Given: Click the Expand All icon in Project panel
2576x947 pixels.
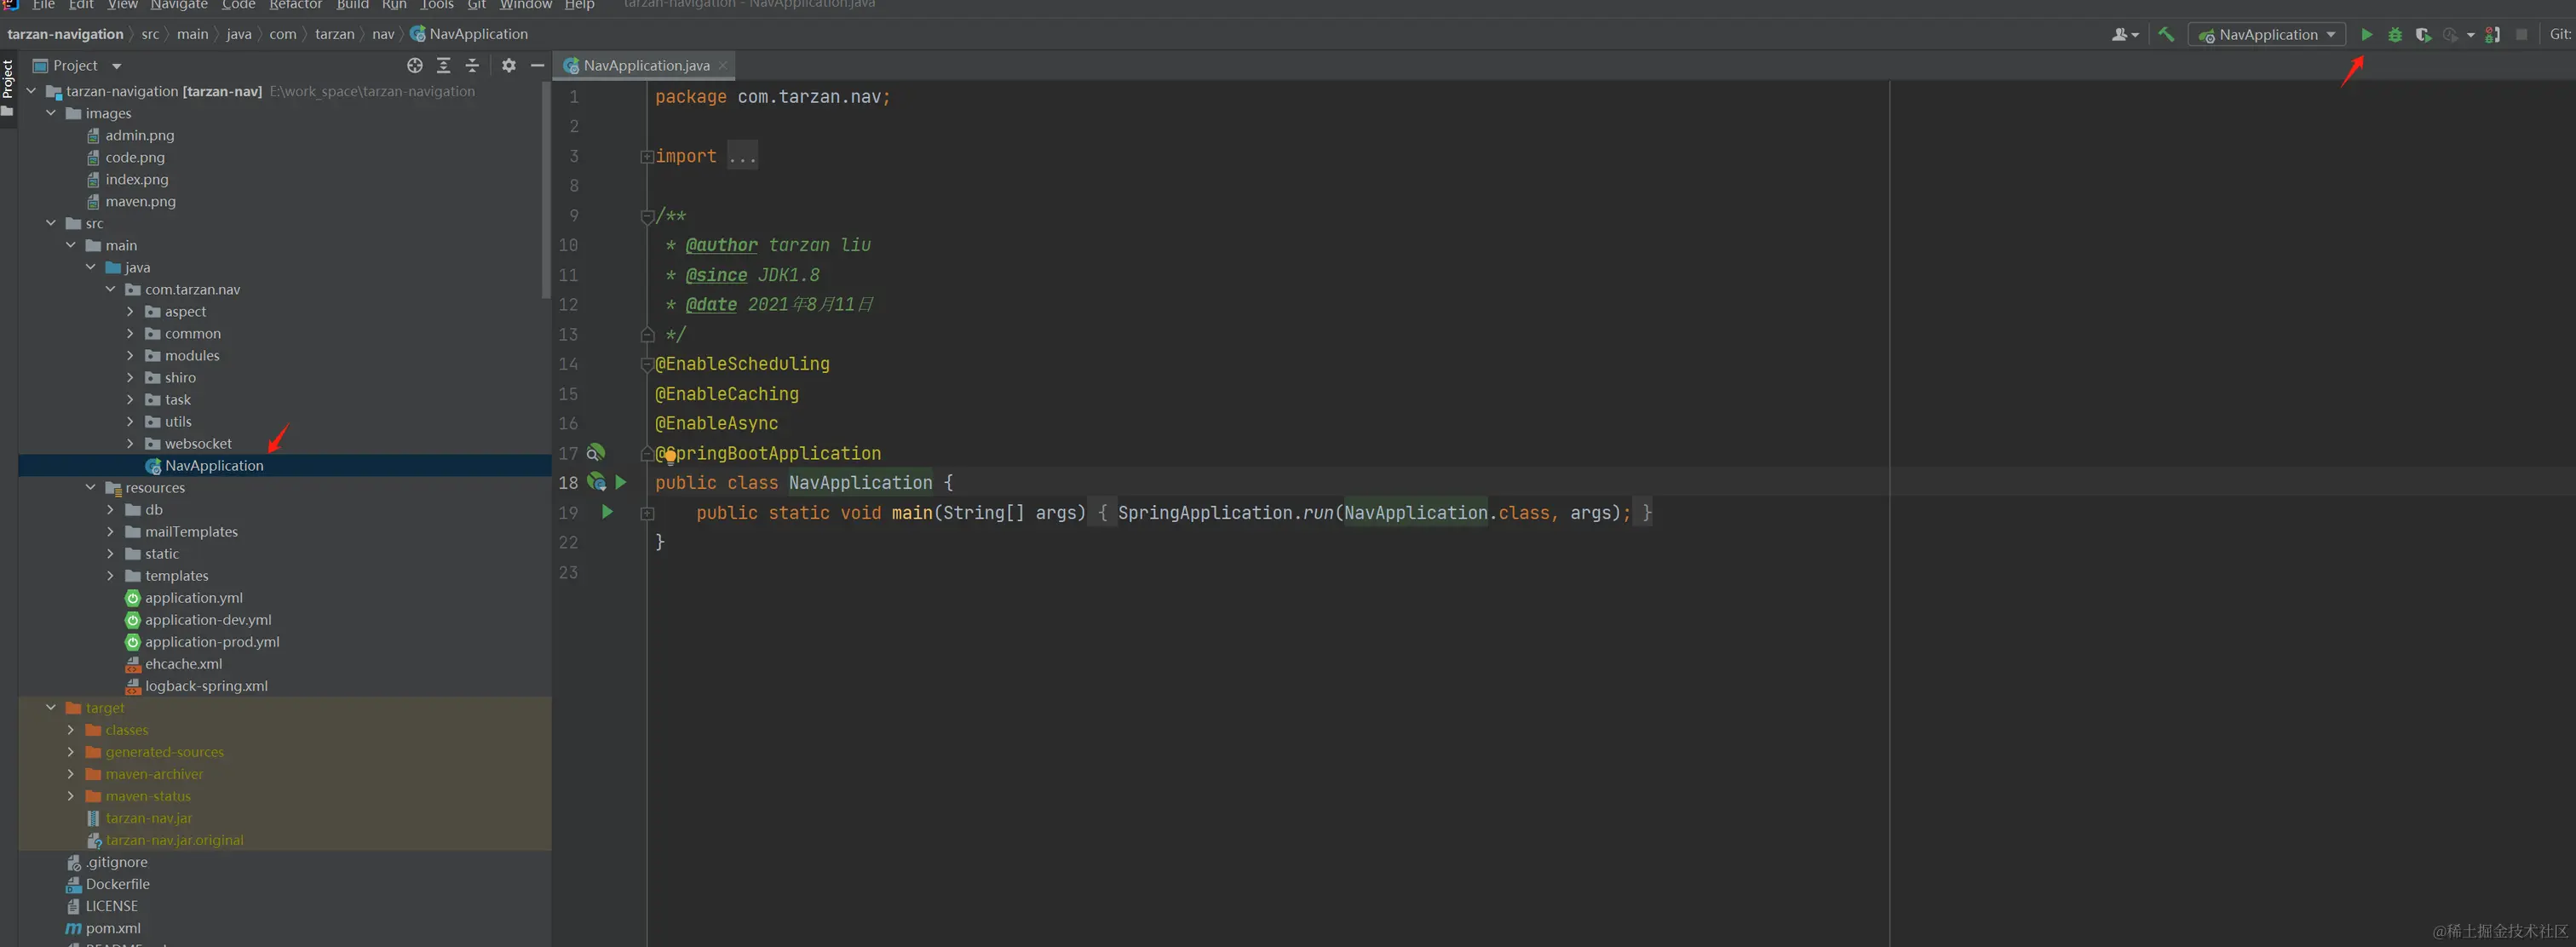Looking at the screenshot, I should pos(443,65).
